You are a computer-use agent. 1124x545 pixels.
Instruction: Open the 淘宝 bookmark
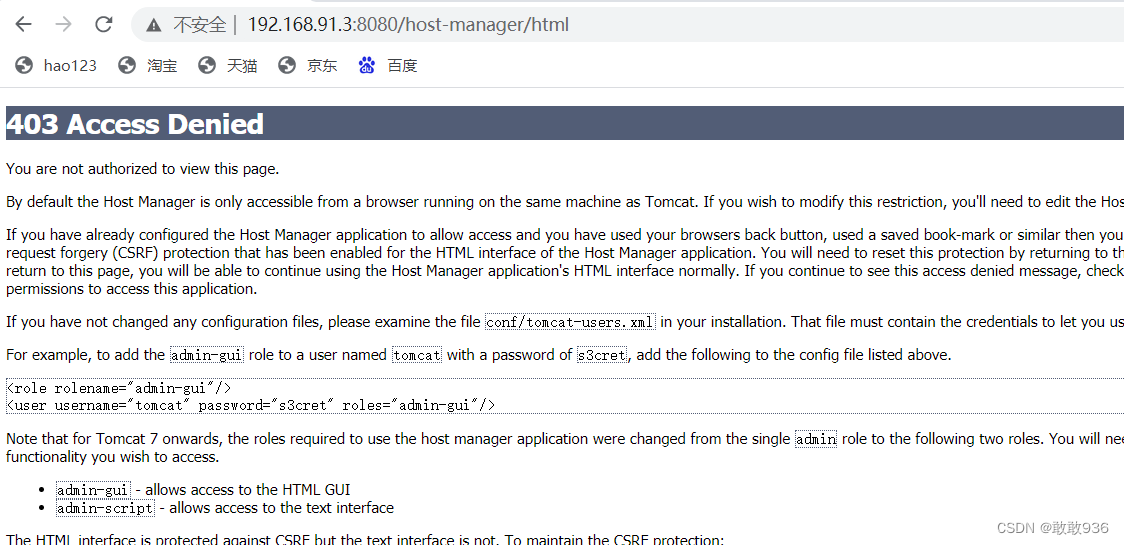[x=162, y=65]
